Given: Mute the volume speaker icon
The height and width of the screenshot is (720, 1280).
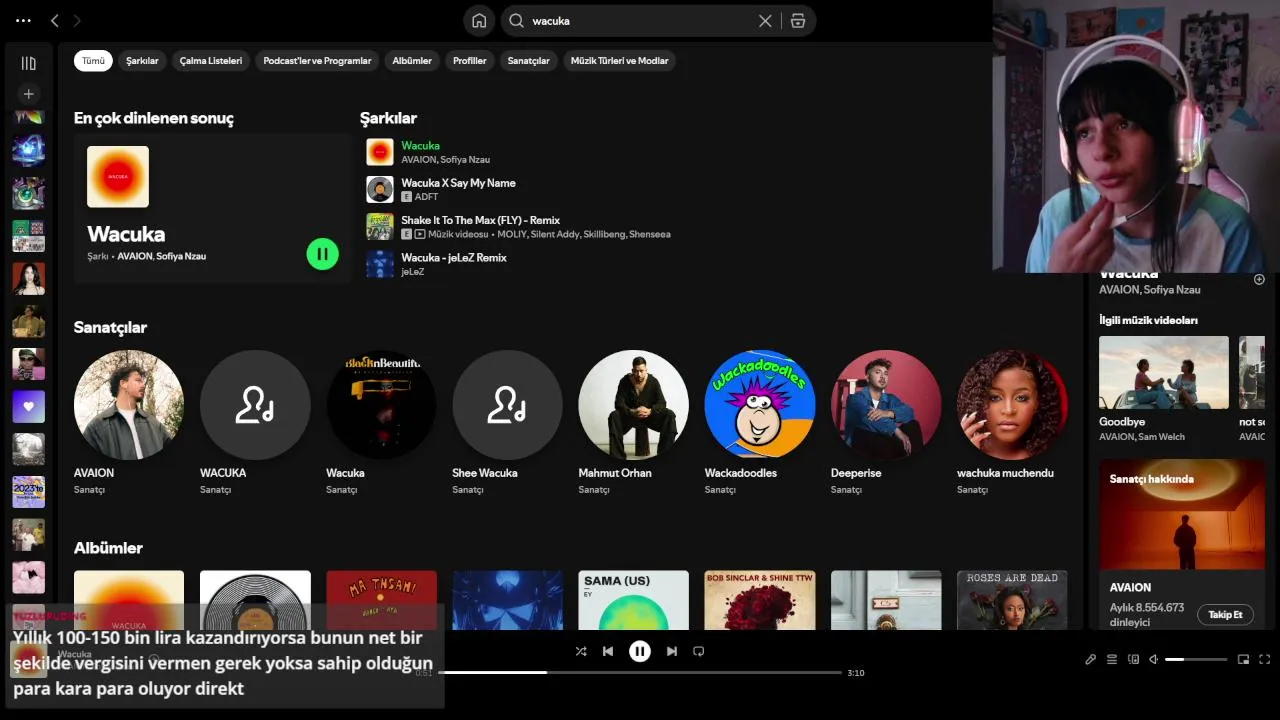Looking at the screenshot, I should coord(1154,659).
